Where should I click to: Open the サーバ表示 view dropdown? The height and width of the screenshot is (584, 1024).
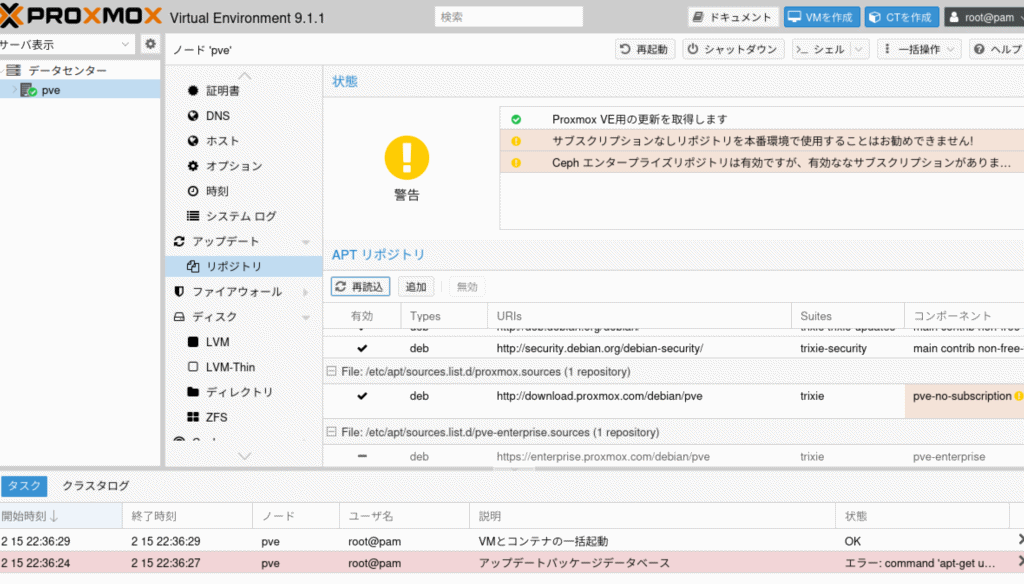[x=67, y=44]
